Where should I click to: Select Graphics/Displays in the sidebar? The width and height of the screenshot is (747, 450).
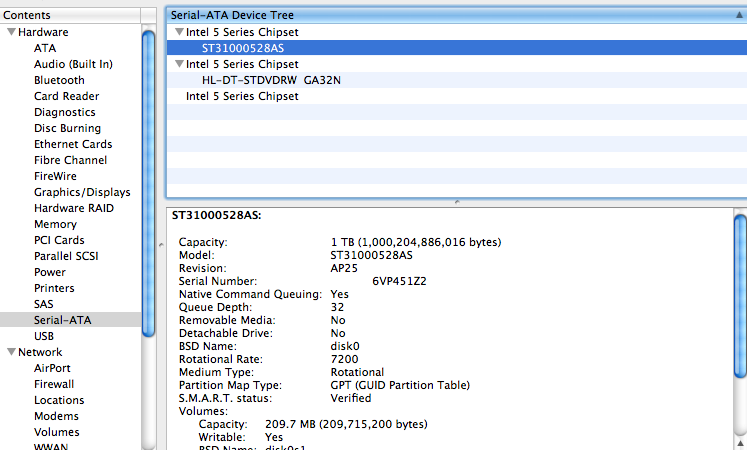[x=82, y=192]
